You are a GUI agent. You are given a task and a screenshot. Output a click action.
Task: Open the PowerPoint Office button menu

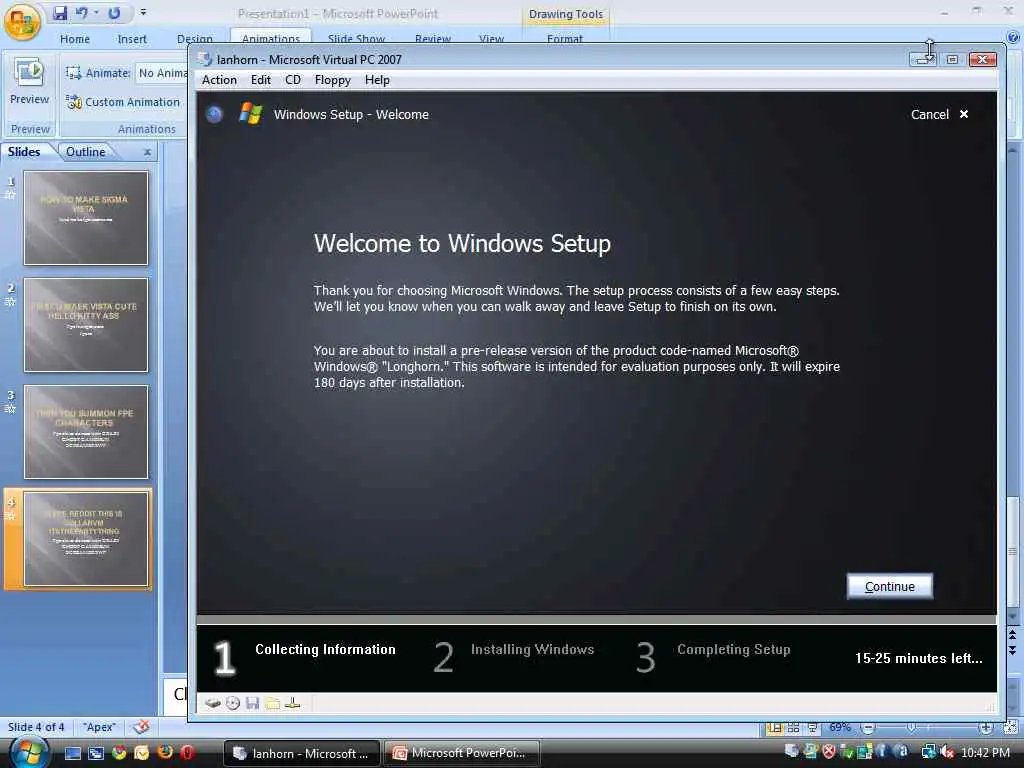click(22, 22)
